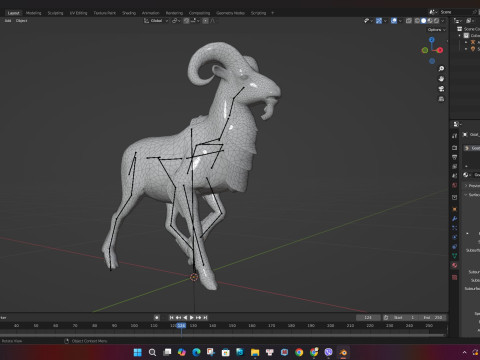This screenshot has width=480, height=360.
Task: Open object type visibility dropdown
Action: tap(368, 21)
